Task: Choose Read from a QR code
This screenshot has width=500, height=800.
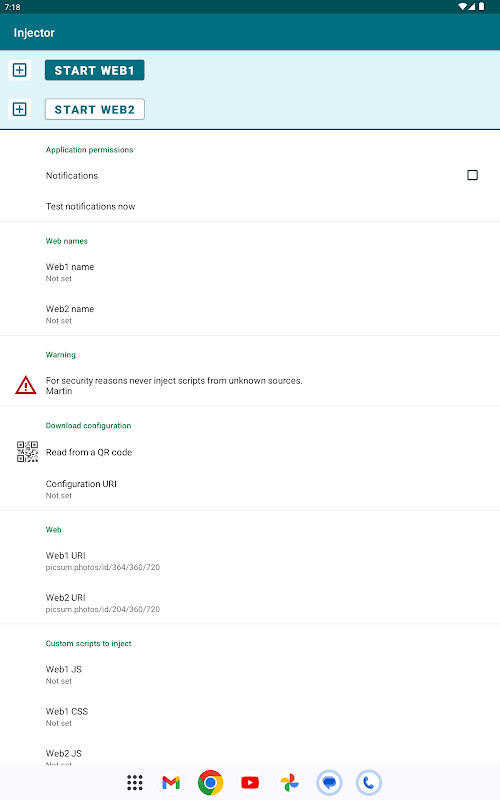Action: (x=250, y=452)
